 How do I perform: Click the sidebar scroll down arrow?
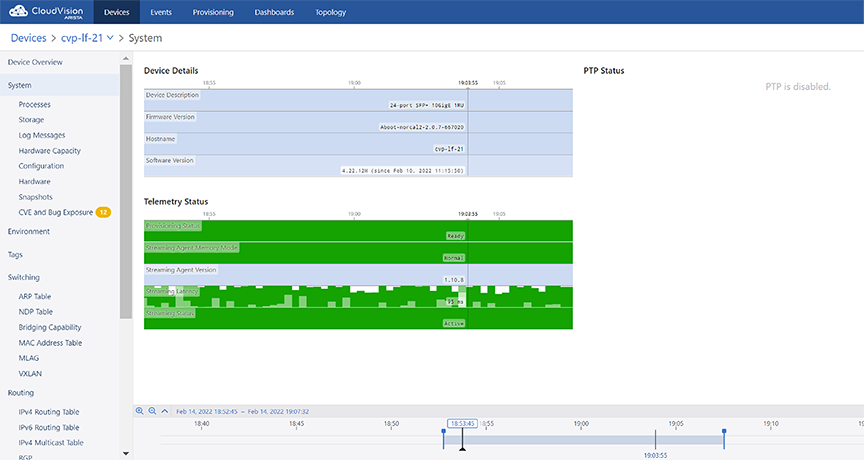point(126,454)
